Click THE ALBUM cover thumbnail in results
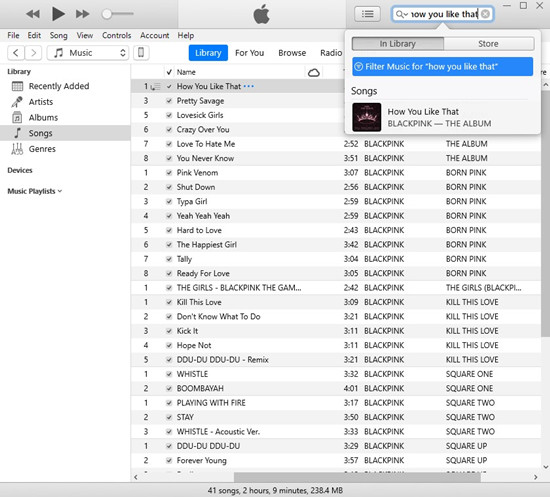This screenshot has width=550, height=497. (367, 117)
